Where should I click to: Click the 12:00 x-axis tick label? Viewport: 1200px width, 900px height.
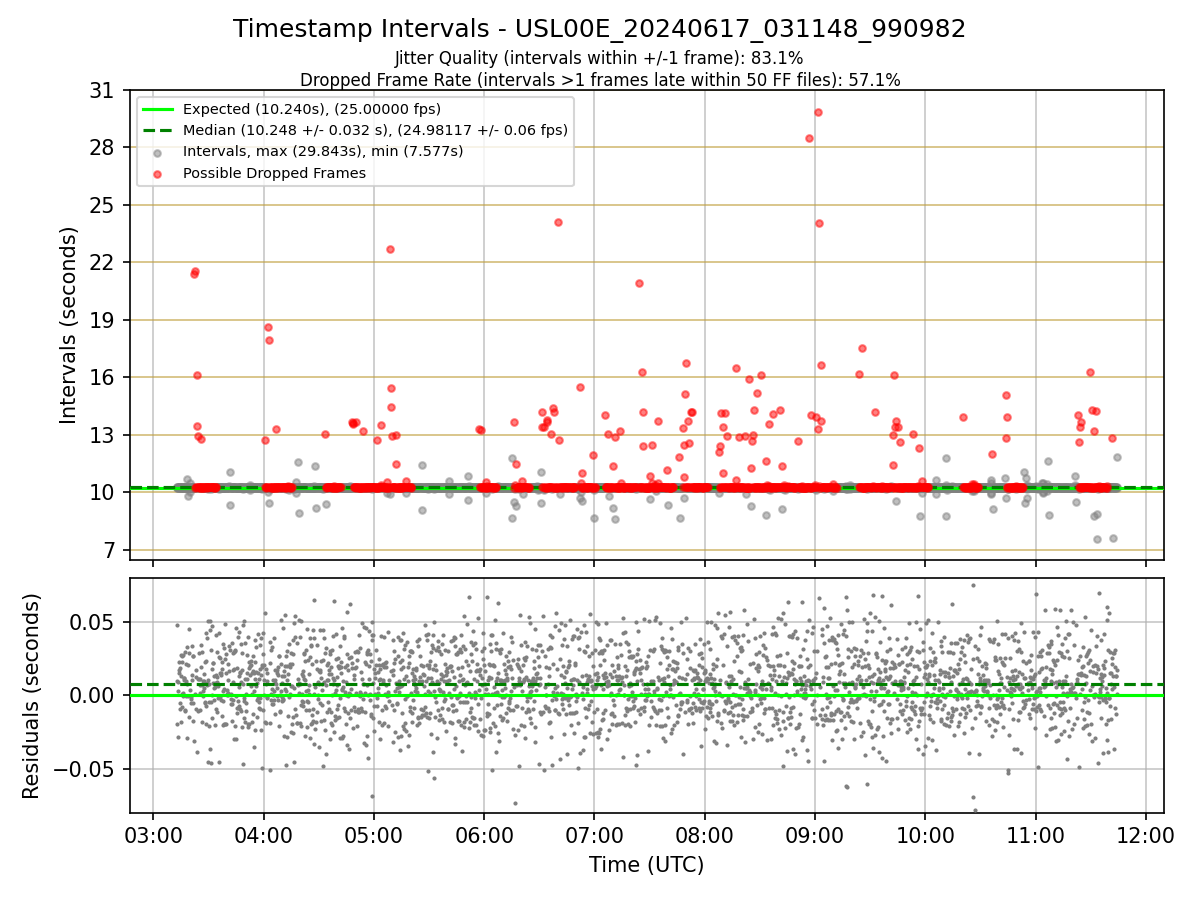1146,834
